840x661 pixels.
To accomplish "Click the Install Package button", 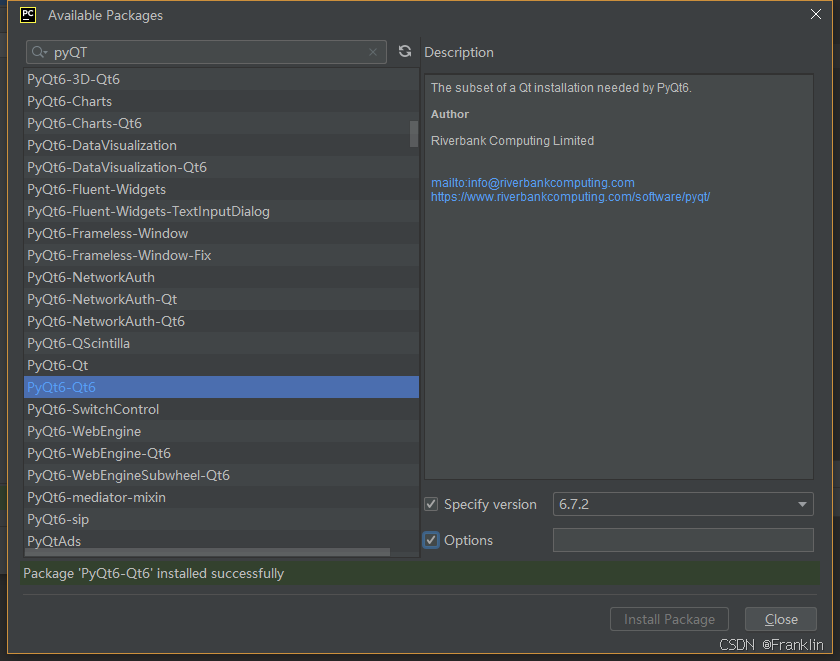I will tap(669, 619).
